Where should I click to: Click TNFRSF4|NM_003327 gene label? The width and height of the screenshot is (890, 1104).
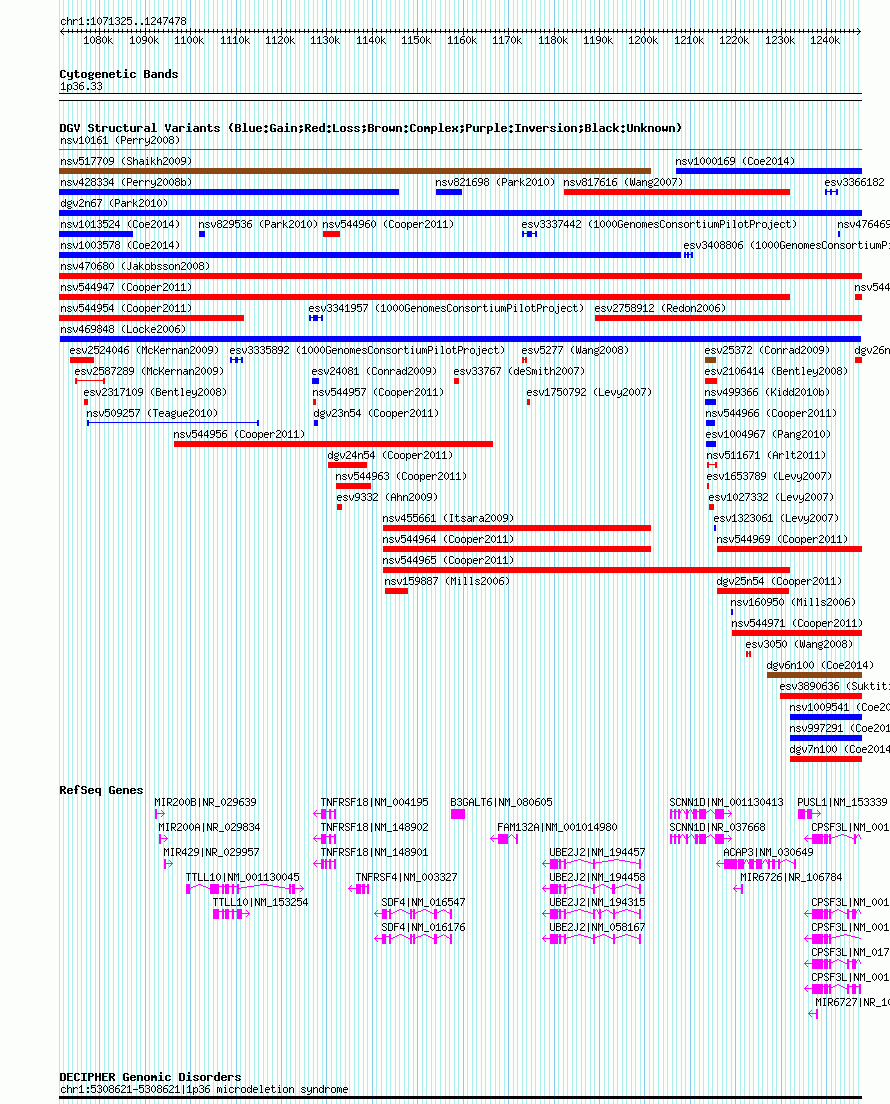(x=406, y=878)
